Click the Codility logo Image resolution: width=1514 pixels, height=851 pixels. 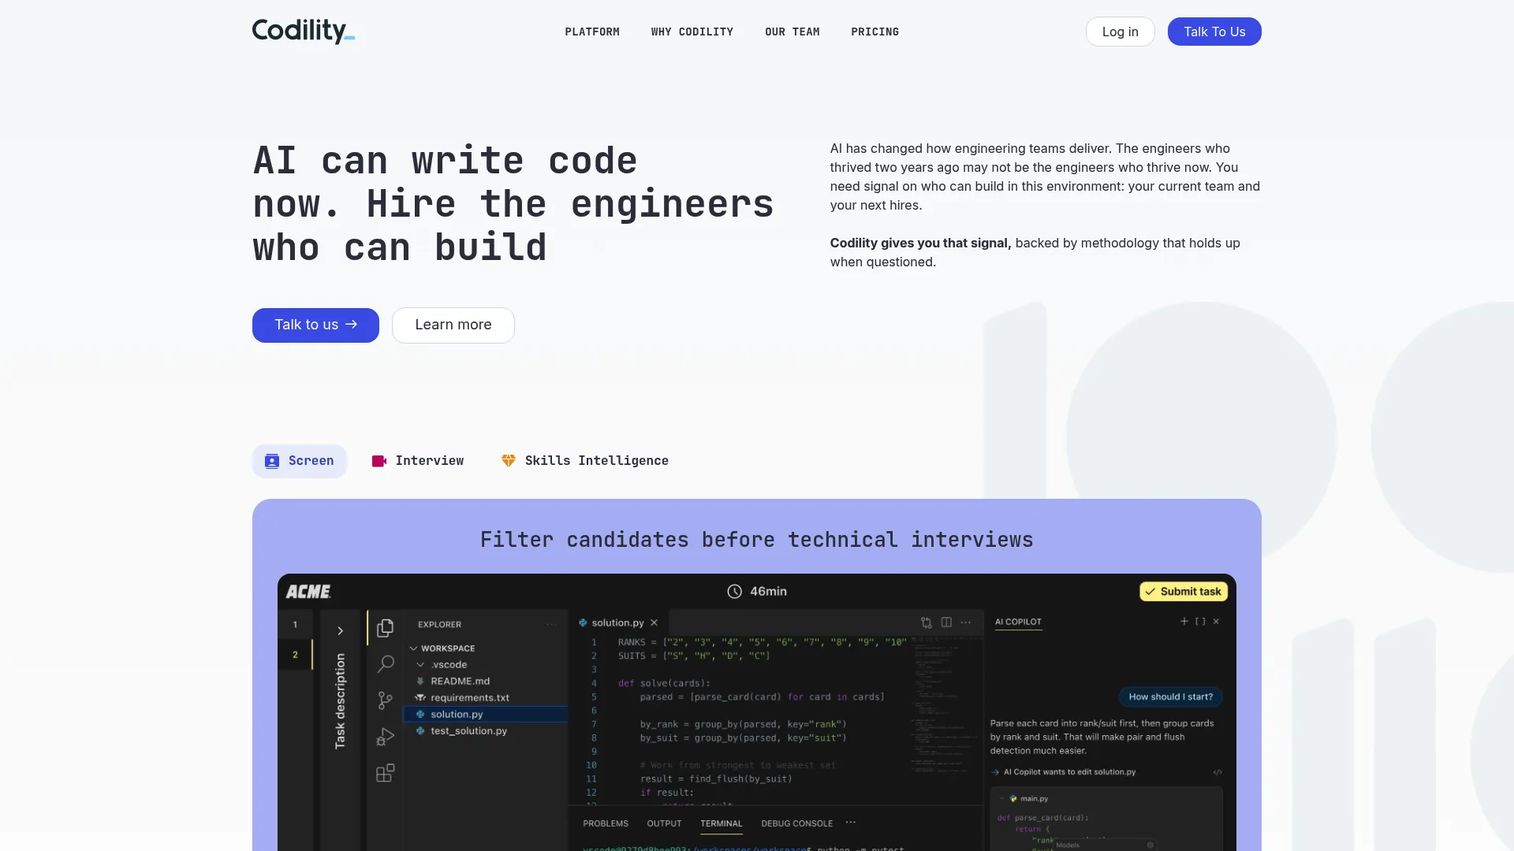point(303,31)
